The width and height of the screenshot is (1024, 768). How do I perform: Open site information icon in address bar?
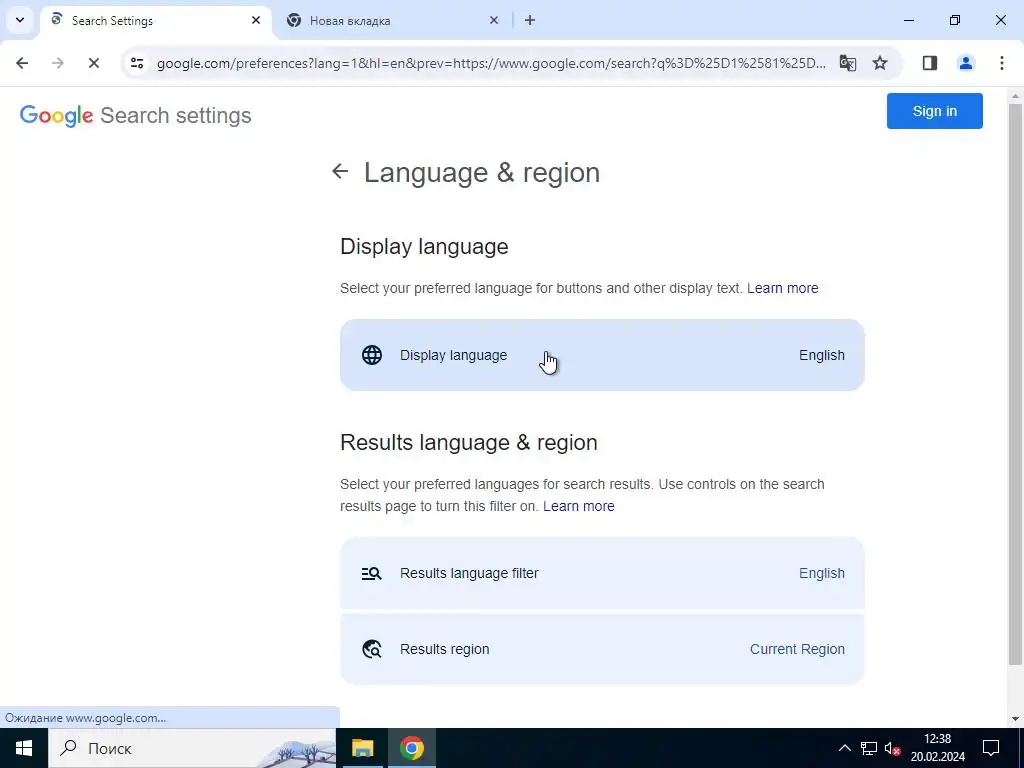(137, 63)
